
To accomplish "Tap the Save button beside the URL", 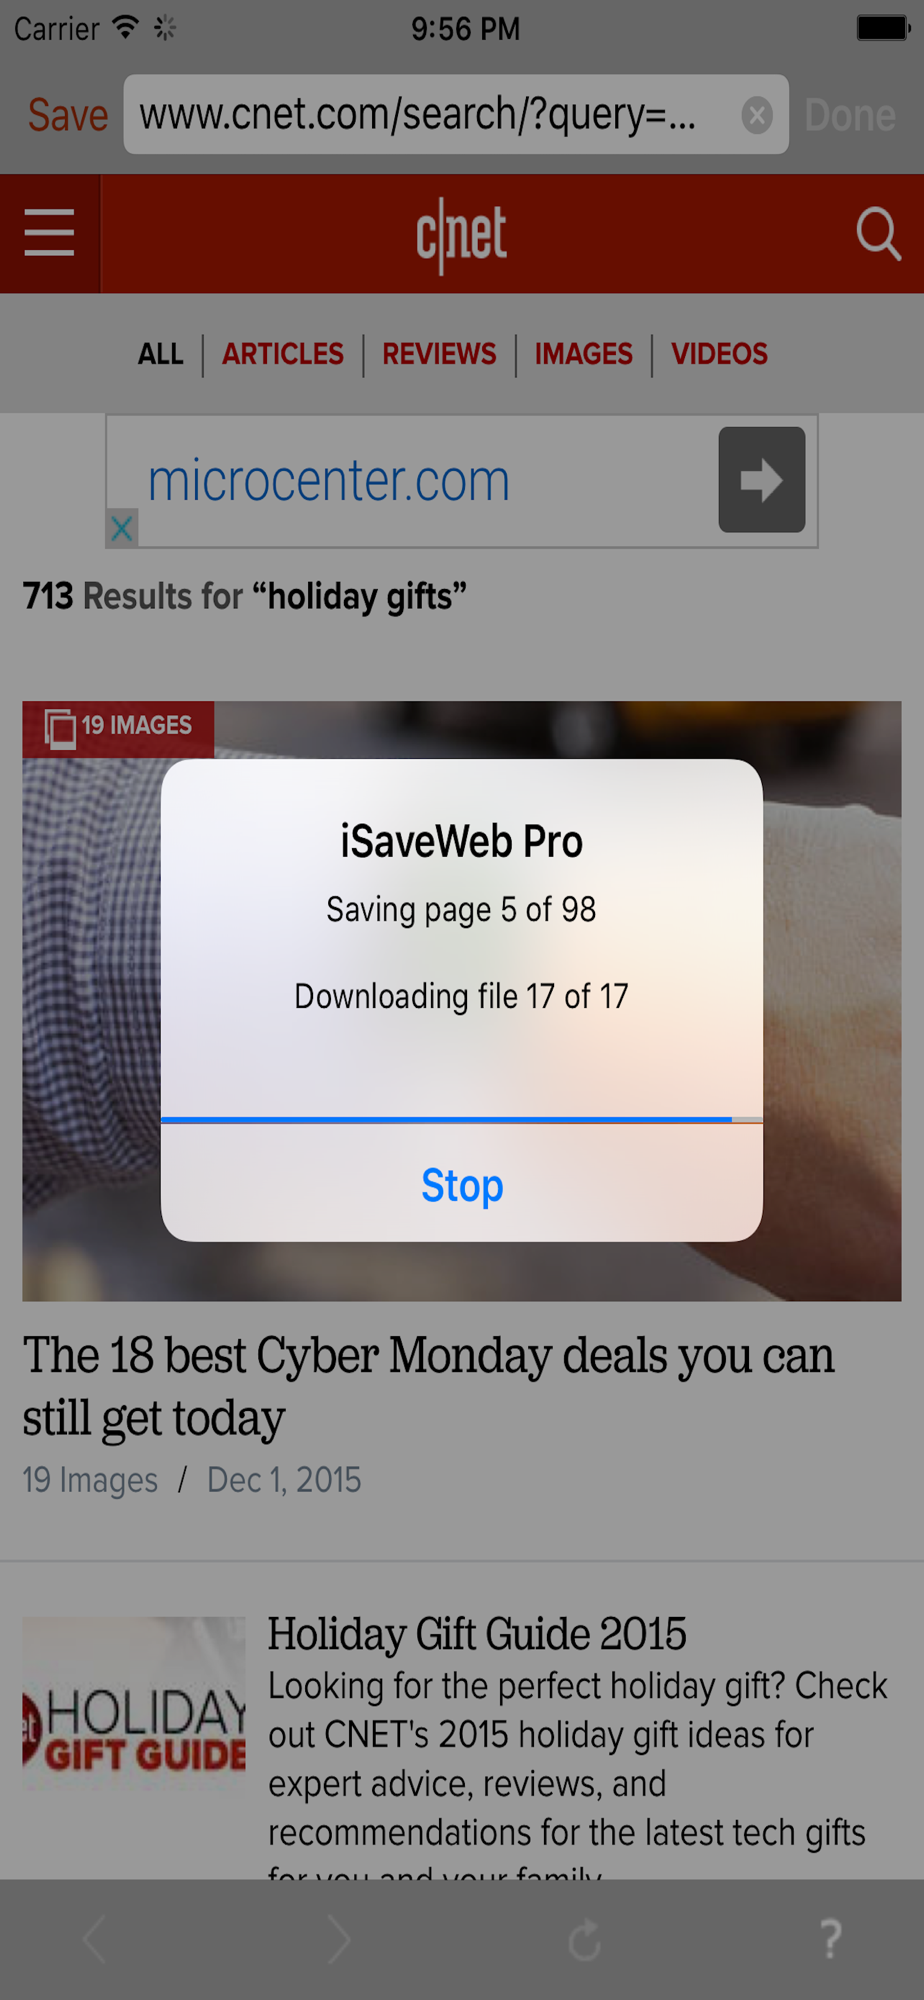I will pos(67,115).
